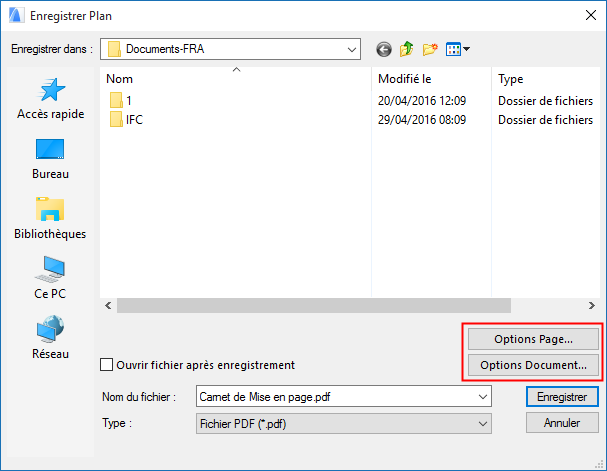Click the Enregistrer button

tap(561, 397)
